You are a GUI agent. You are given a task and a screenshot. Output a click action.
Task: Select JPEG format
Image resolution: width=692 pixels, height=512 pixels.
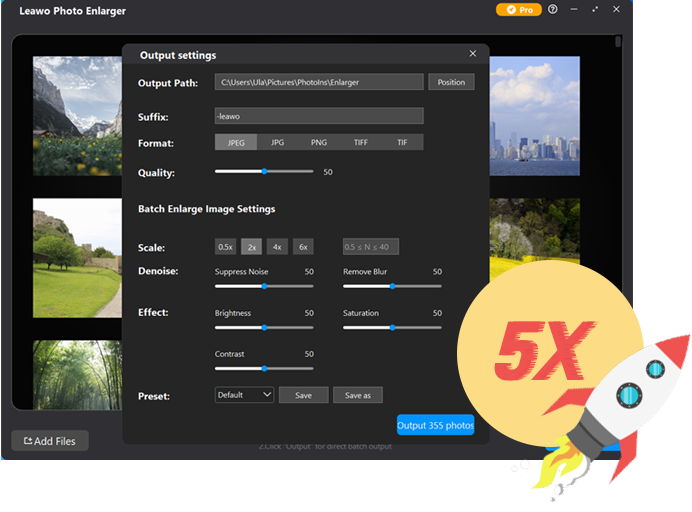236,143
